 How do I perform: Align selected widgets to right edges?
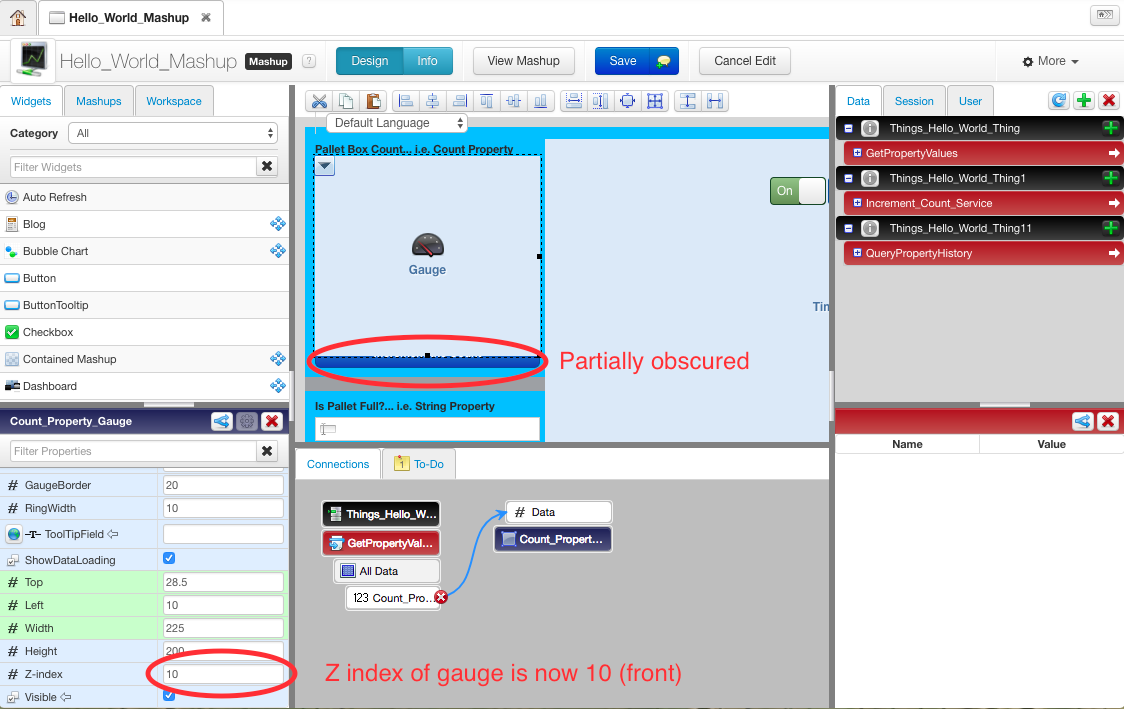tap(459, 101)
